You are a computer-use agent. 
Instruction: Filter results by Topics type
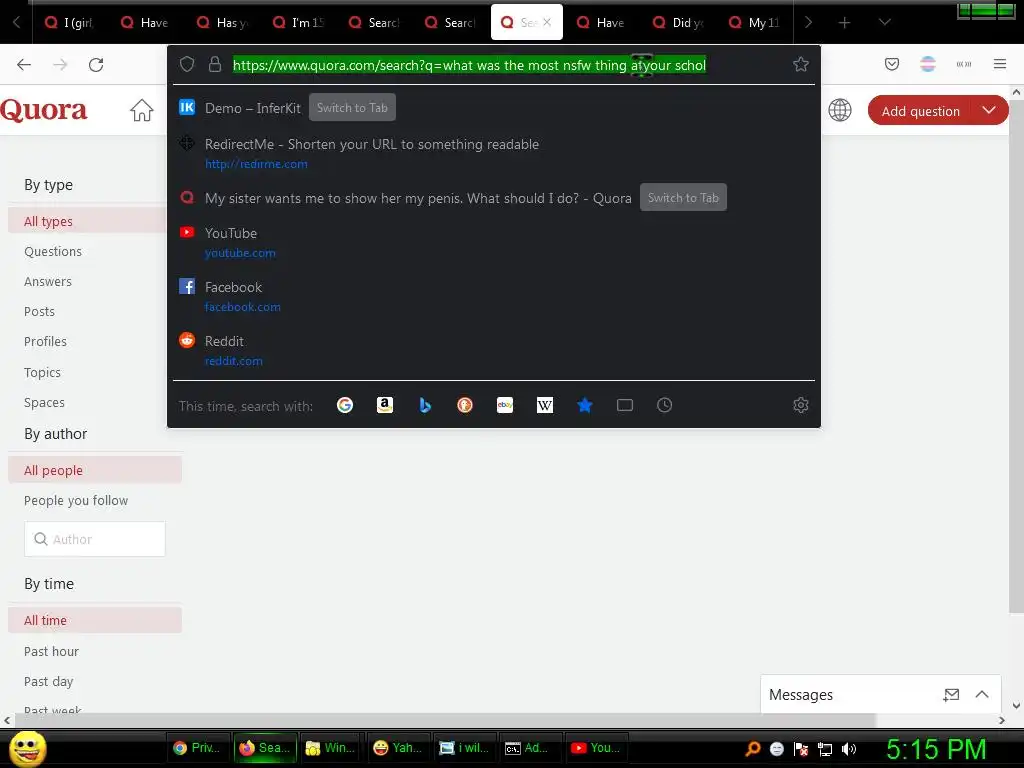[42, 372]
